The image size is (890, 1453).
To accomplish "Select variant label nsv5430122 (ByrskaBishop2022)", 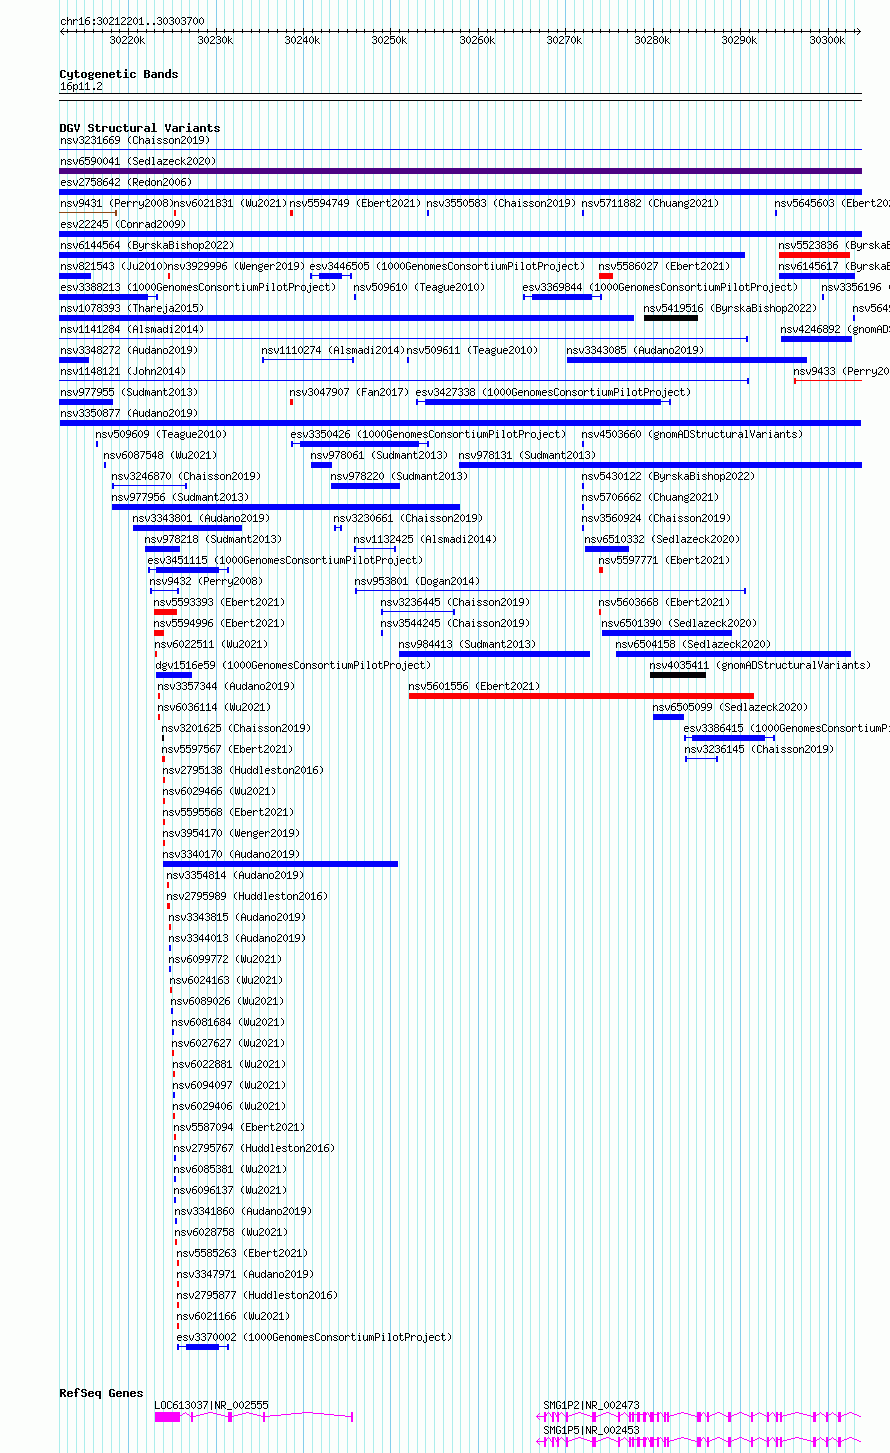I will click(x=669, y=477).
